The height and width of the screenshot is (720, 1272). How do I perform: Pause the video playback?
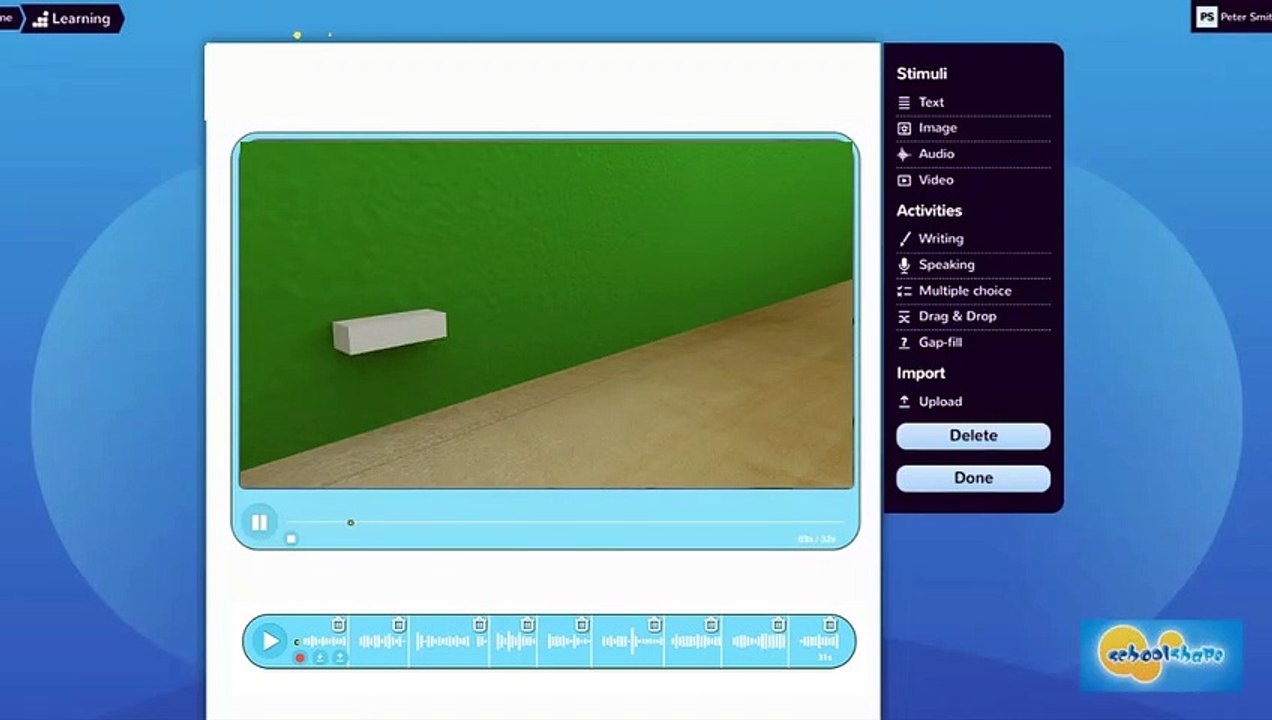[x=259, y=522]
